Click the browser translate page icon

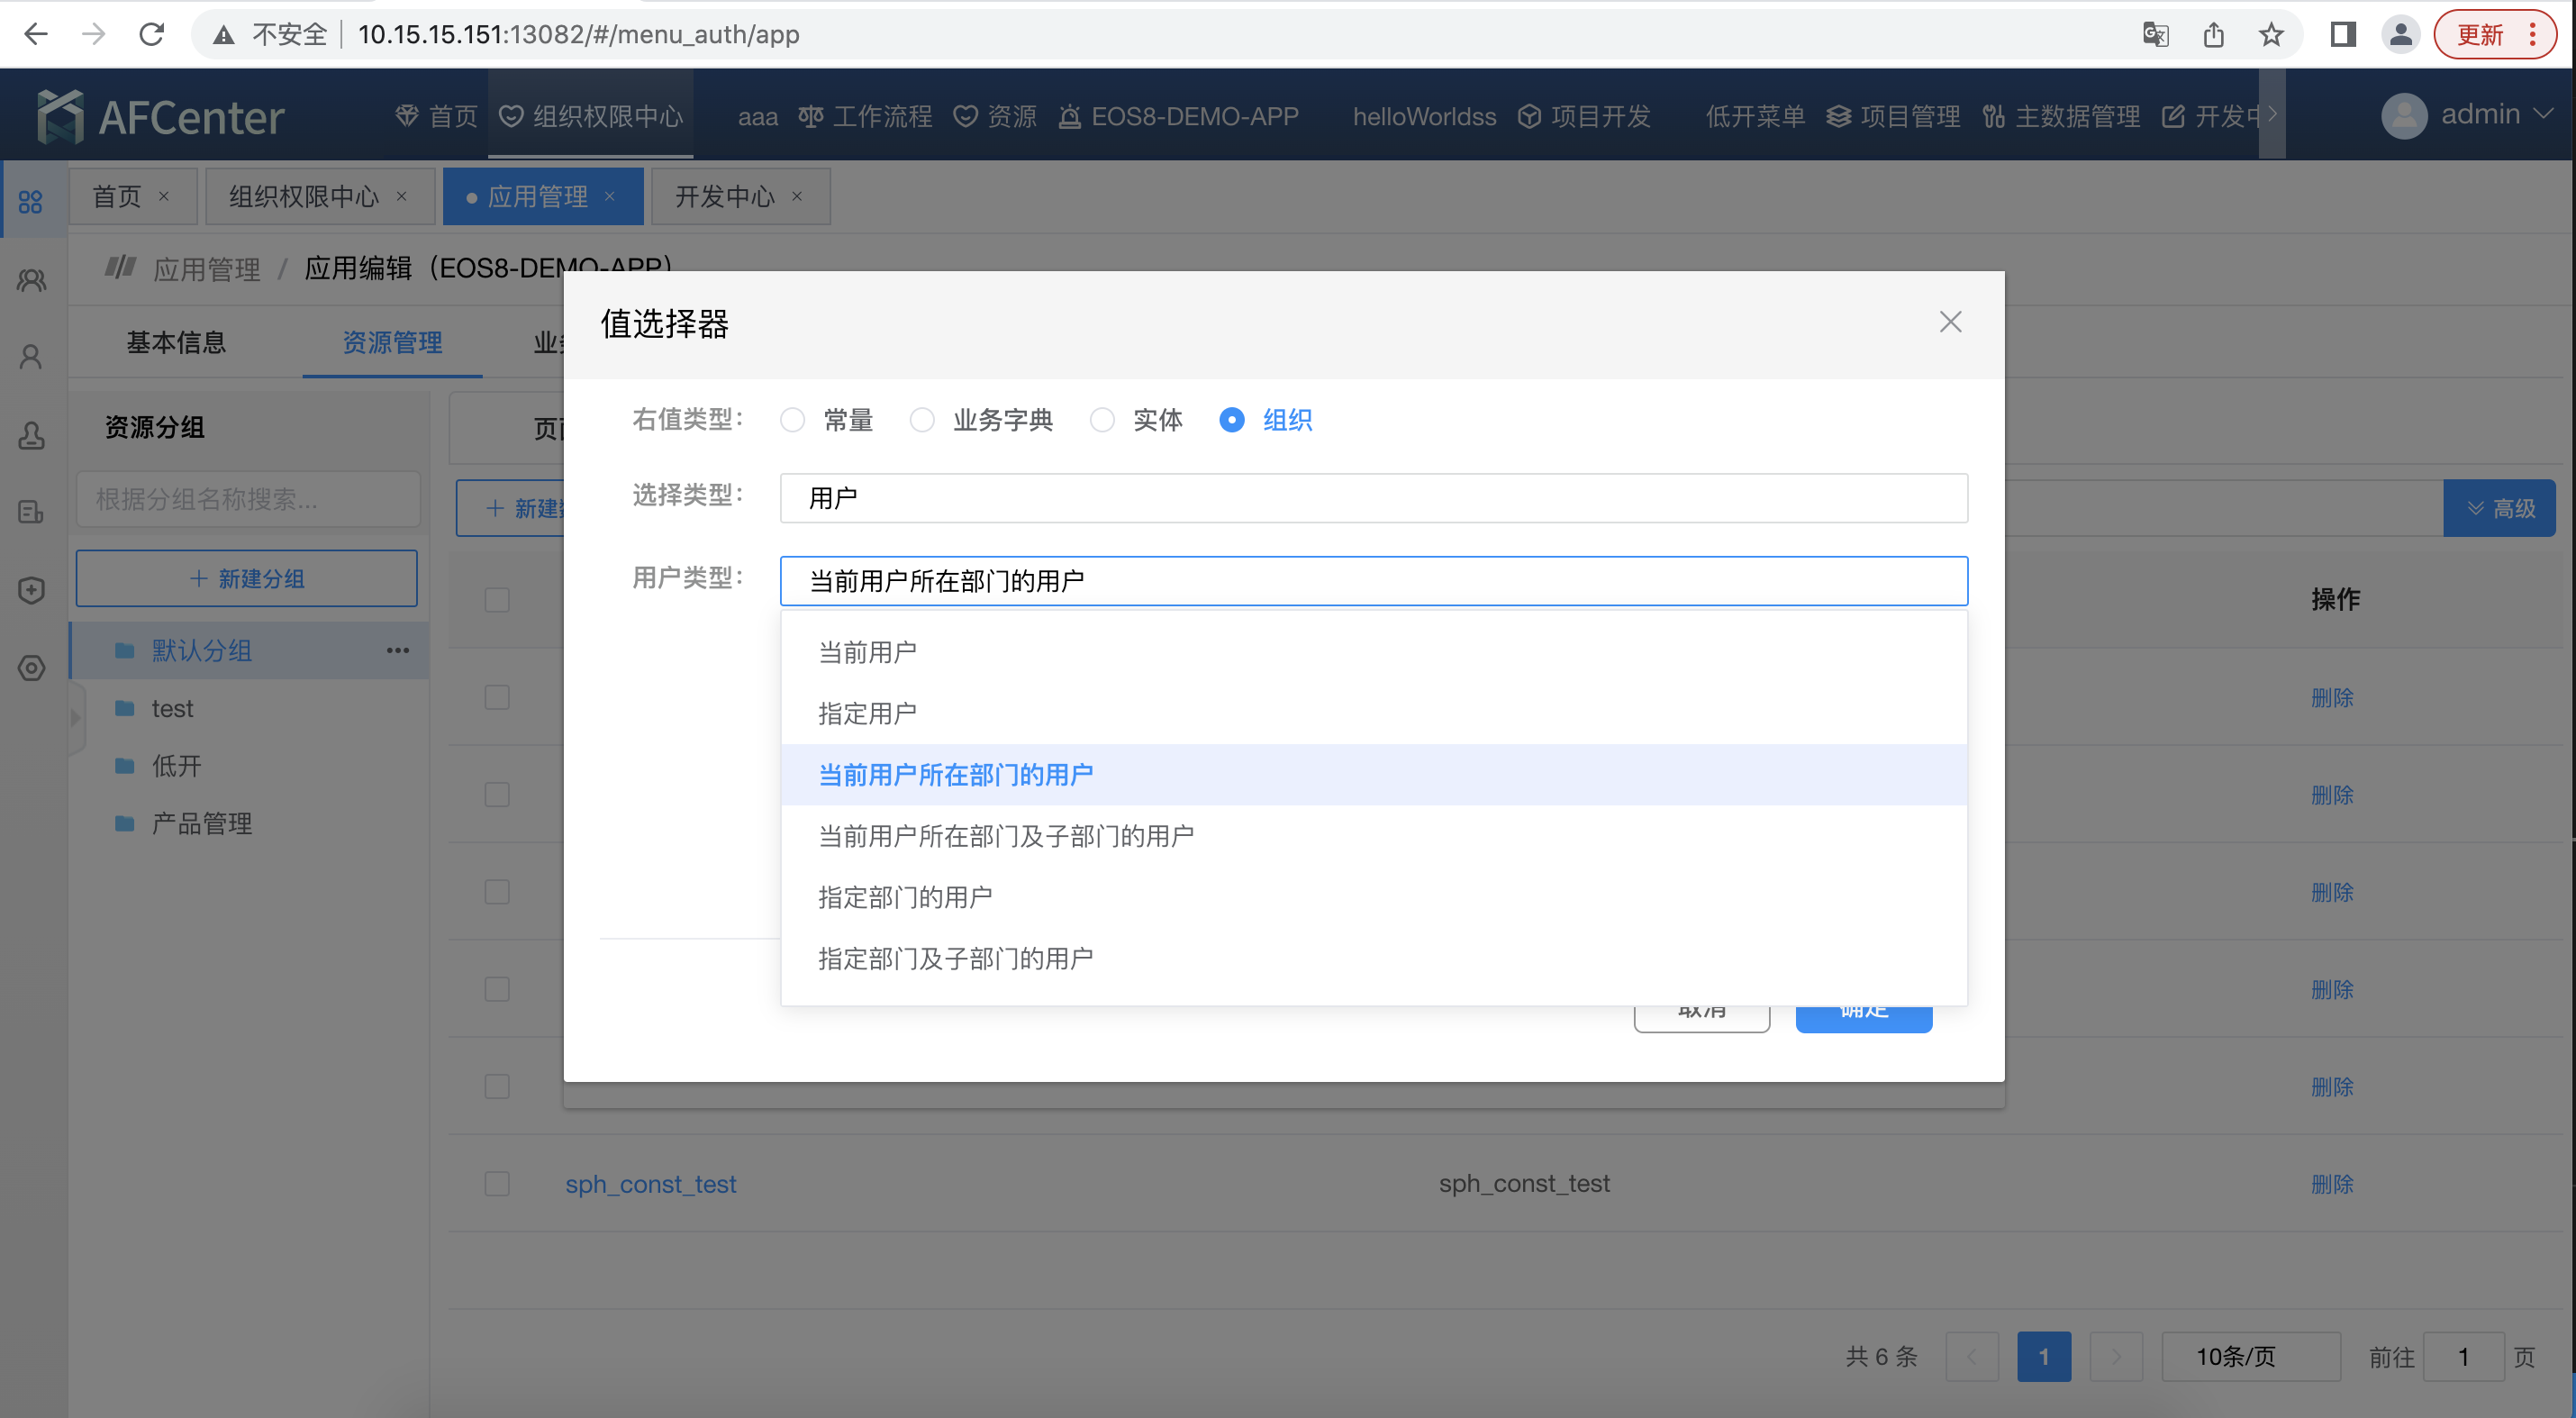click(2155, 35)
